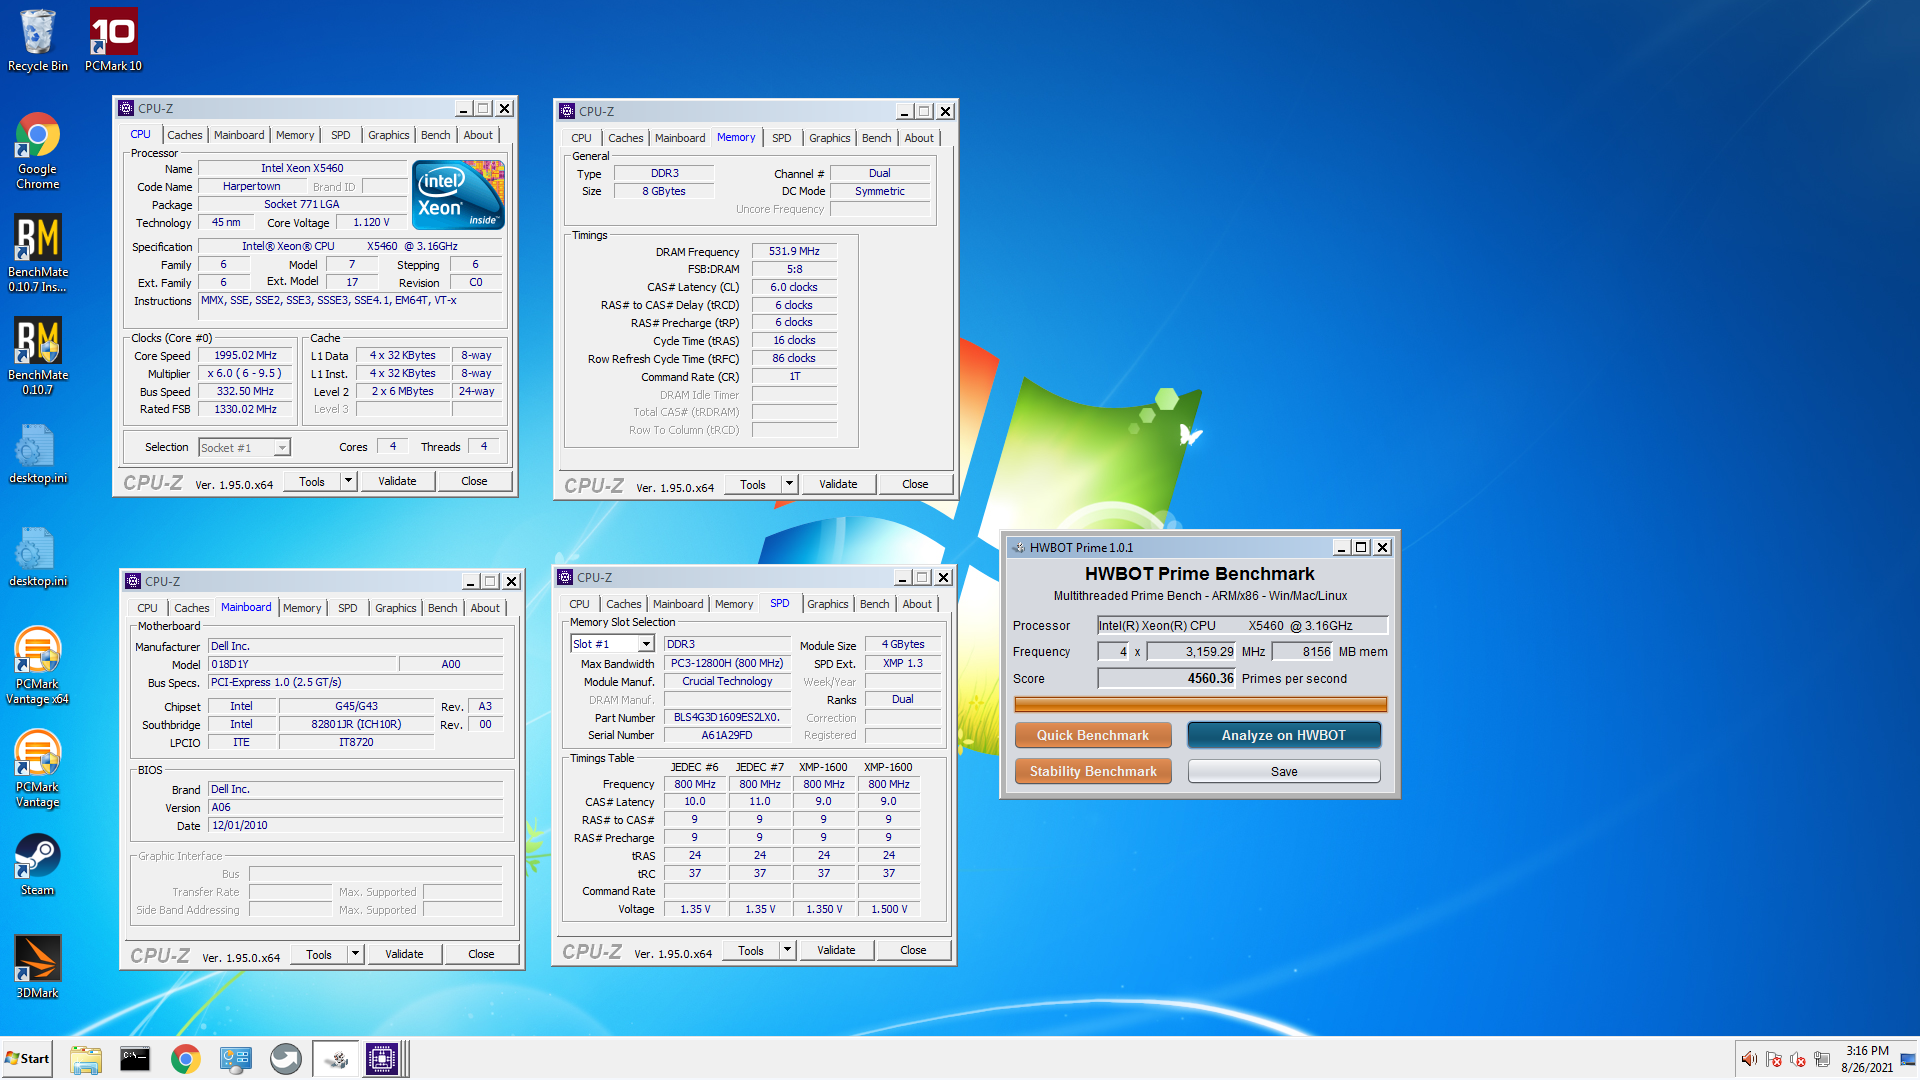The width and height of the screenshot is (1920, 1080).
Task: Click the taskbar clock showing 3:16 PM
Action: (x=1867, y=1059)
